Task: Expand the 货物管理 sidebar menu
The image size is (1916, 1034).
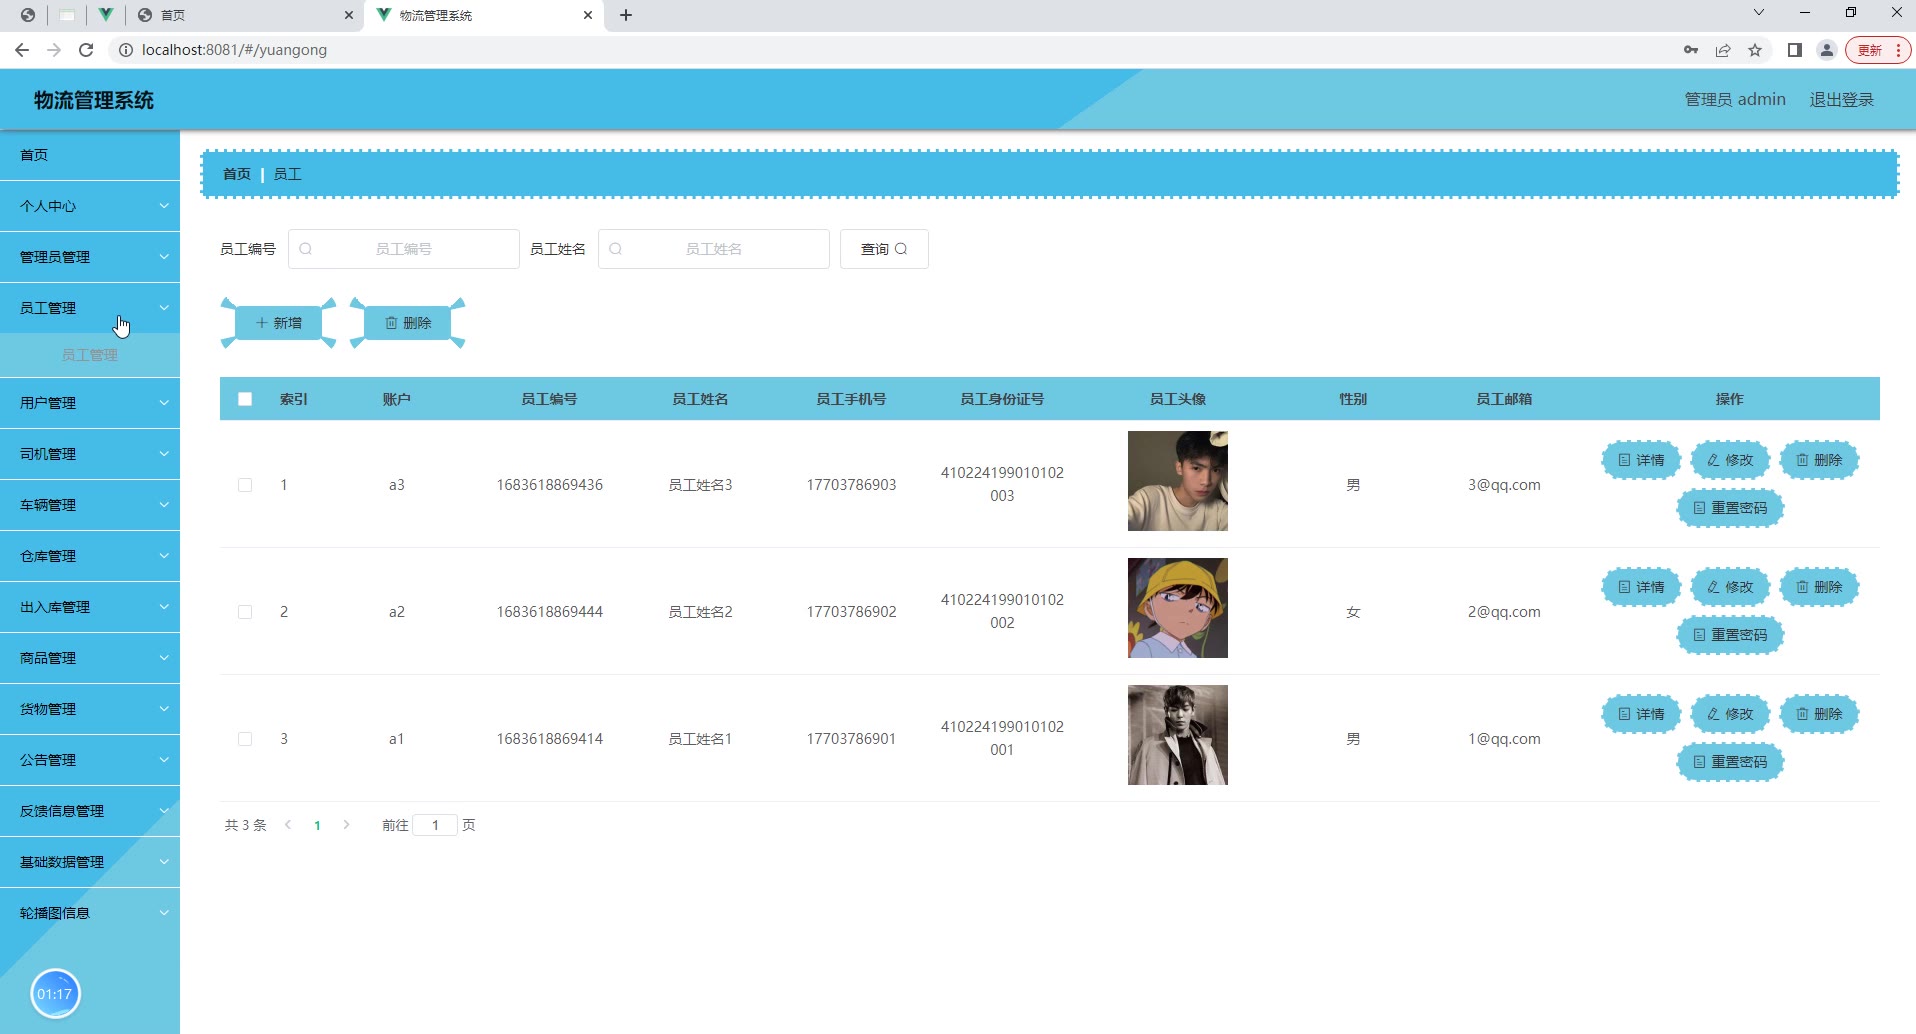Action: (x=90, y=709)
